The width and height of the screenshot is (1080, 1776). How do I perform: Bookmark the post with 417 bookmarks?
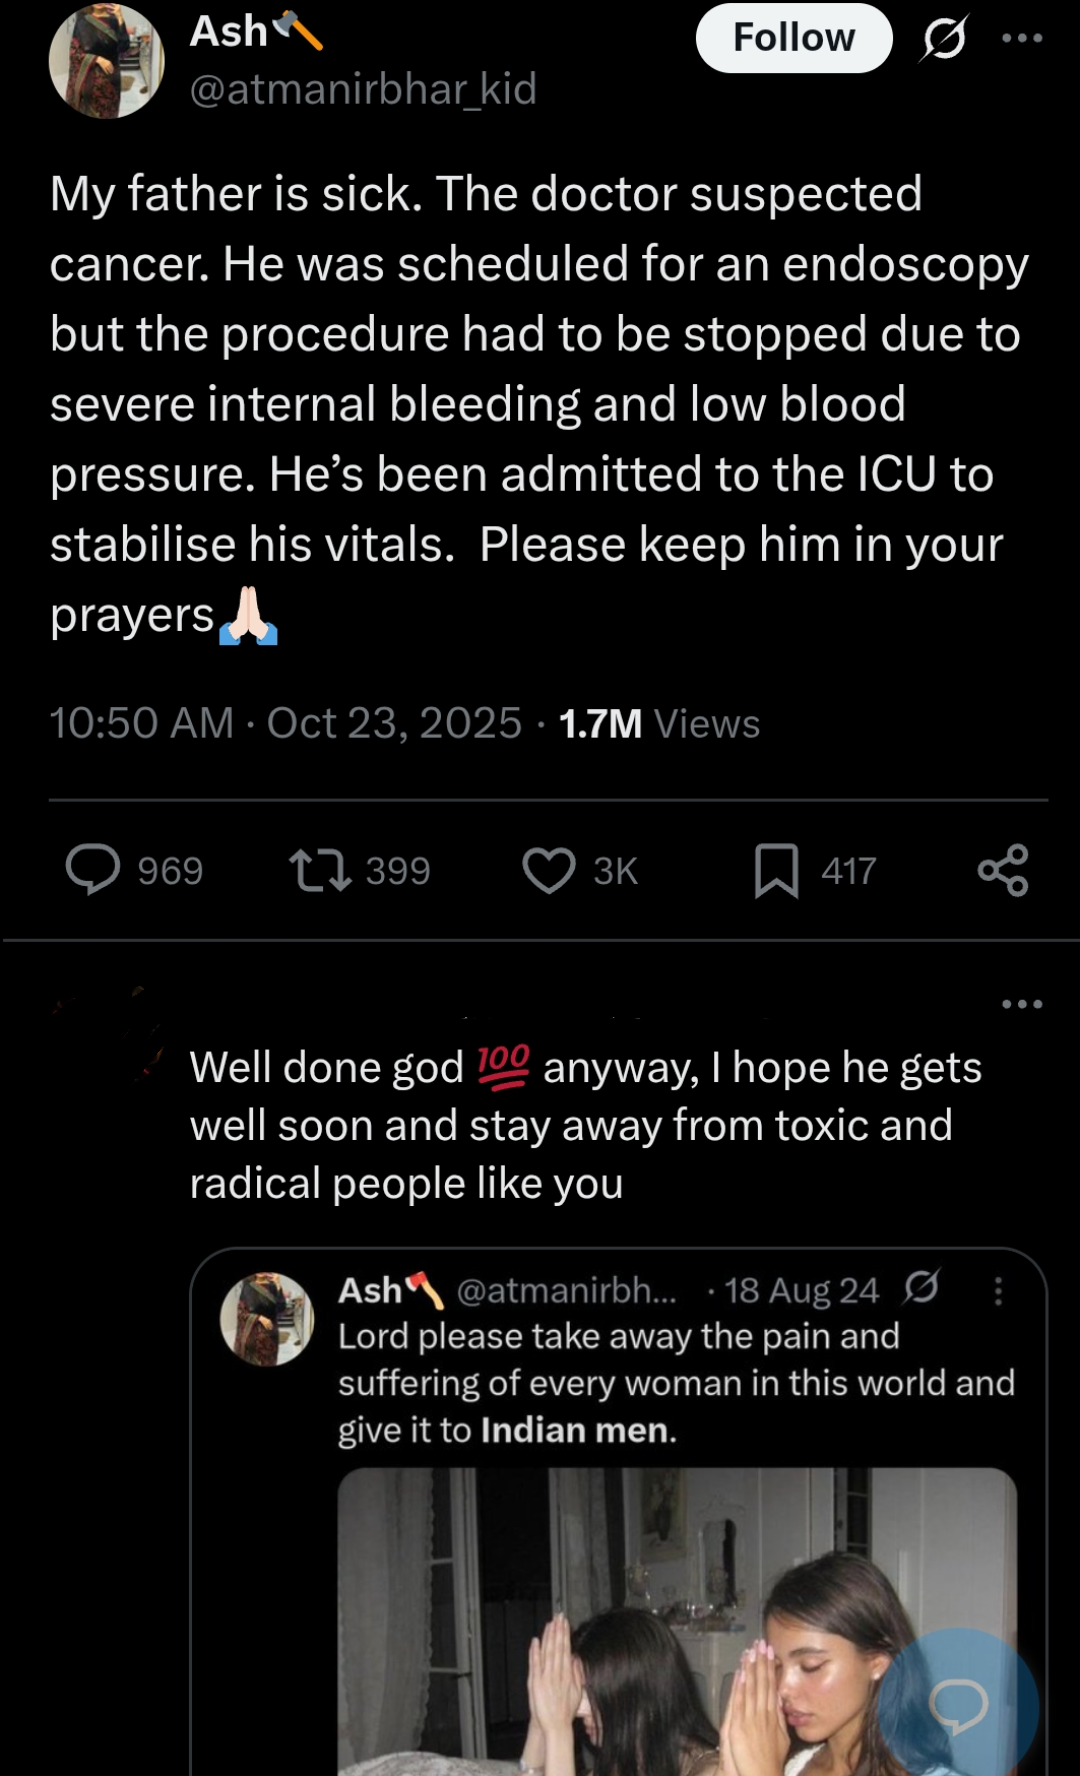coord(776,870)
